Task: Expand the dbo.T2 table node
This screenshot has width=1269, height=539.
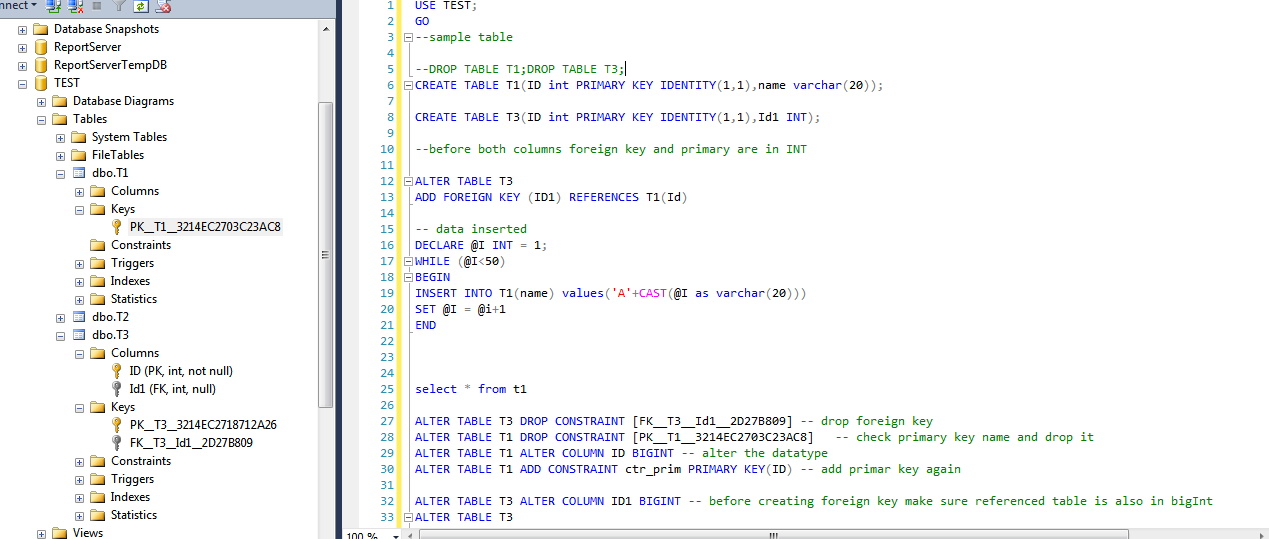Action: tap(60, 317)
